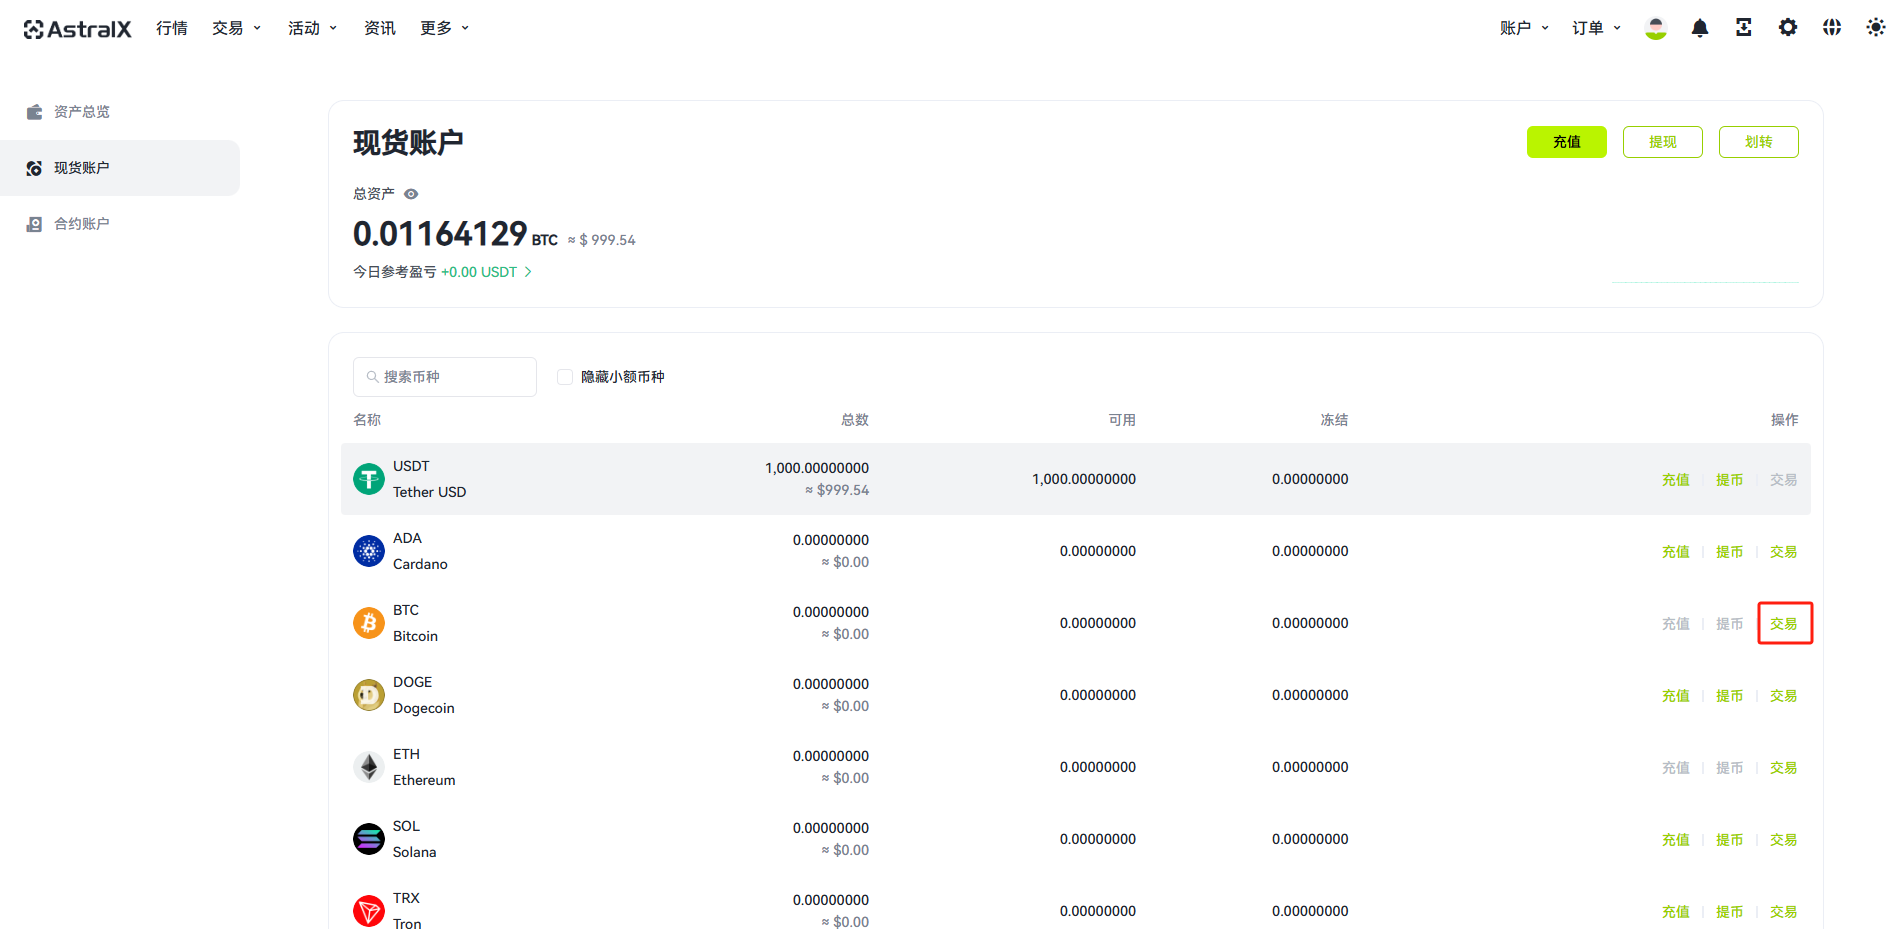
Task: Select 合约账户 in sidebar
Action: click(x=120, y=224)
